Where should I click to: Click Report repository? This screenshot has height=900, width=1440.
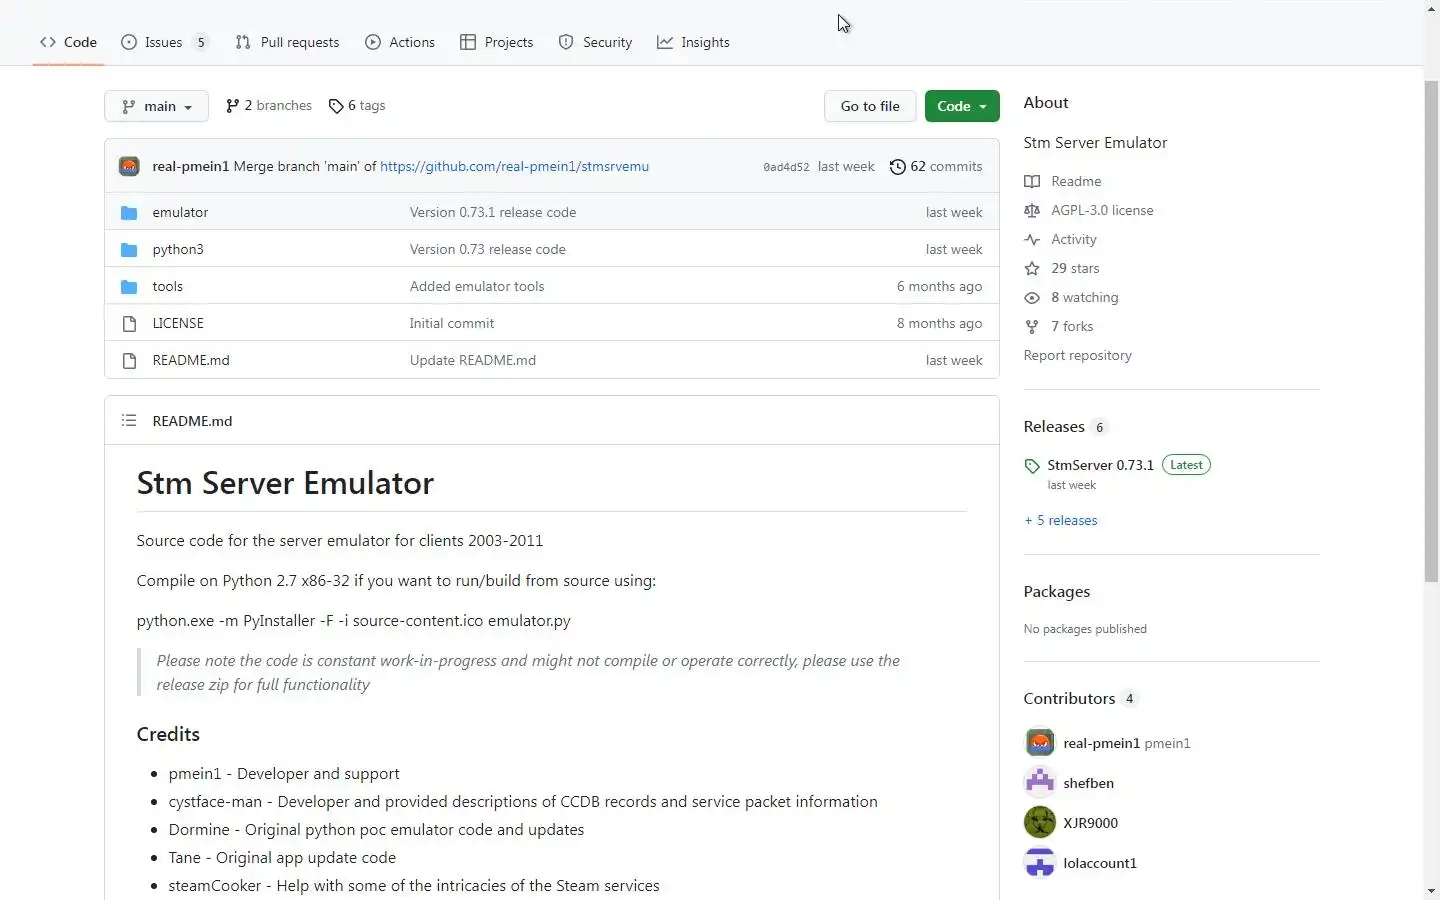click(x=1077, y=355)
